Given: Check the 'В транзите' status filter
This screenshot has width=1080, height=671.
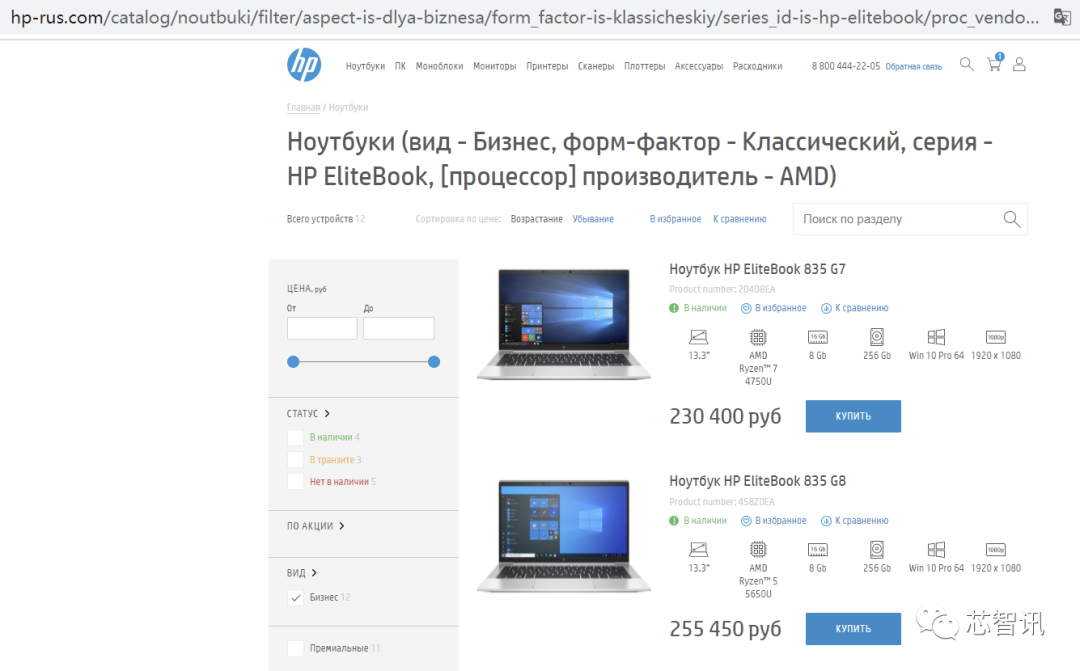Looking at the screenshot, I should [295, 460].
